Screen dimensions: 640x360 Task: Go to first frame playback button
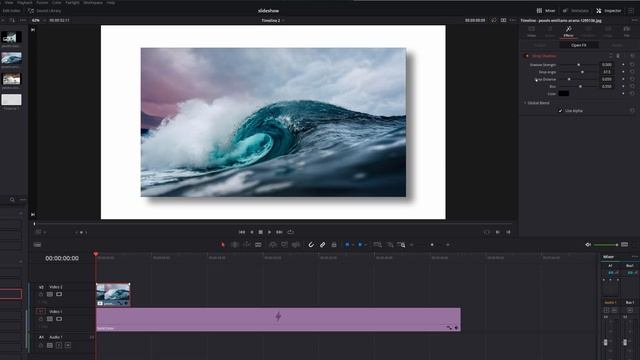pos(242,232)
